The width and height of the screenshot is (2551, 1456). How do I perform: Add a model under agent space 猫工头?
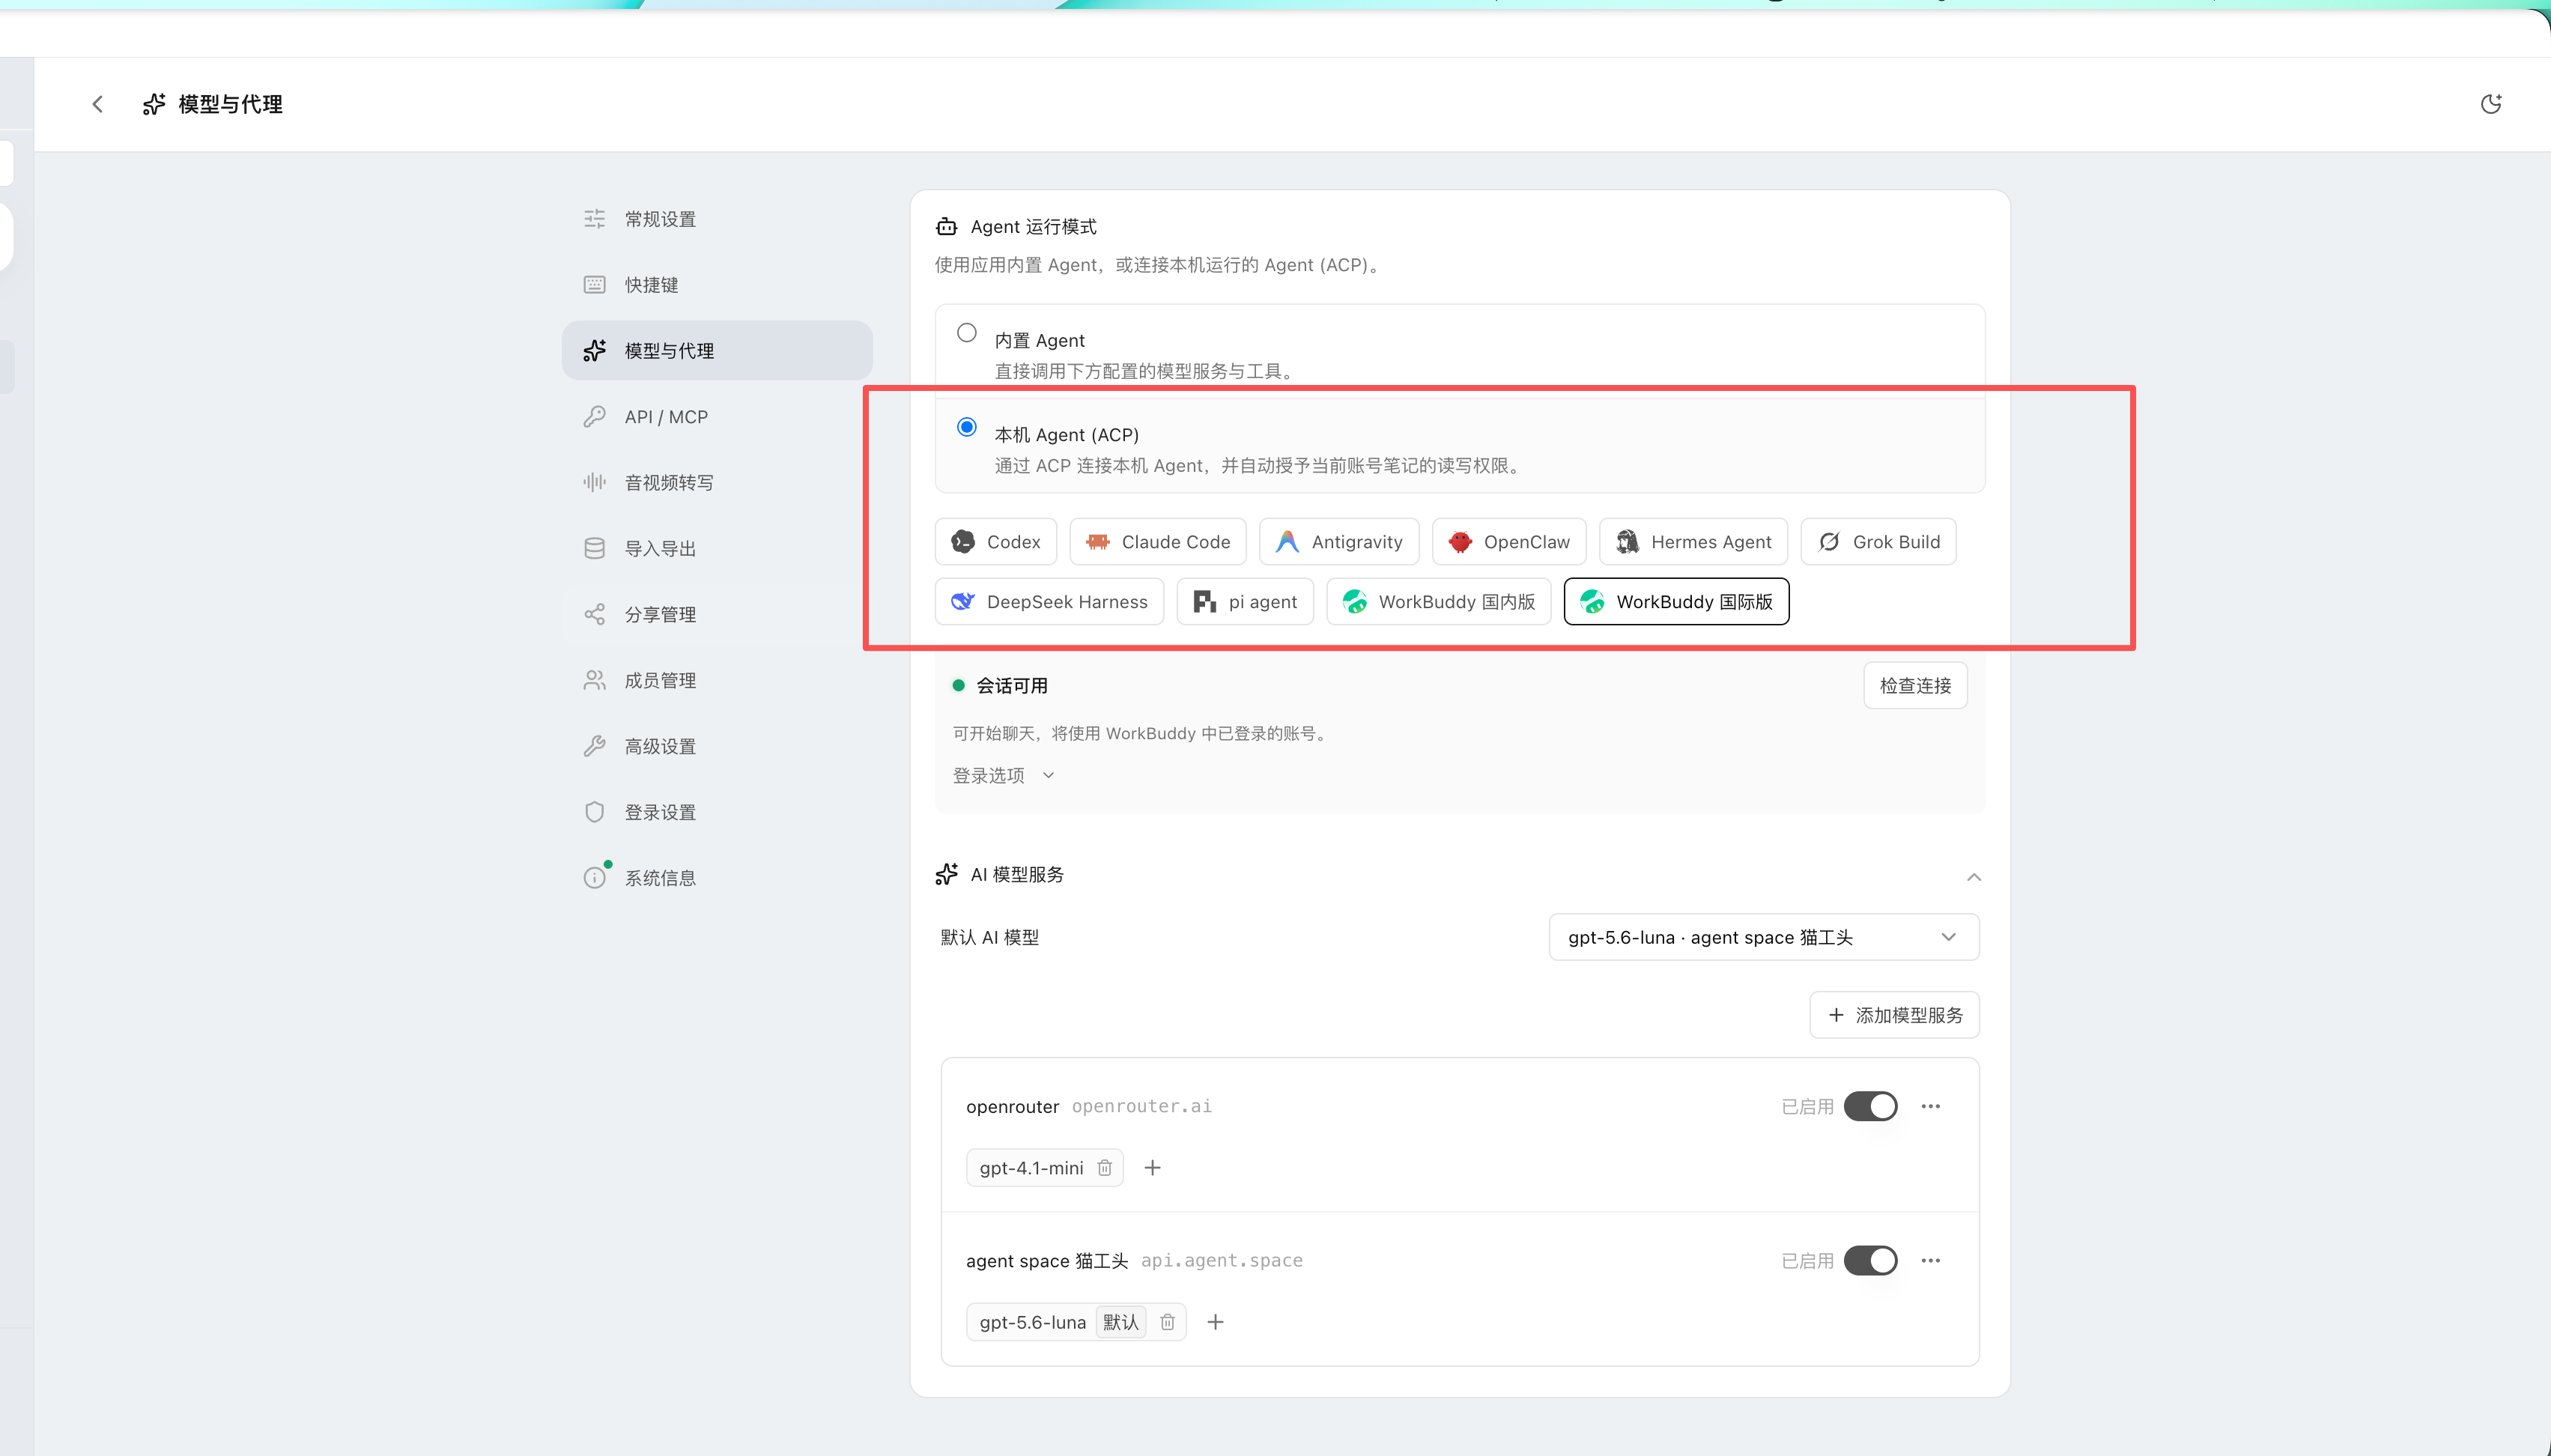(x=1215, y=1322)
